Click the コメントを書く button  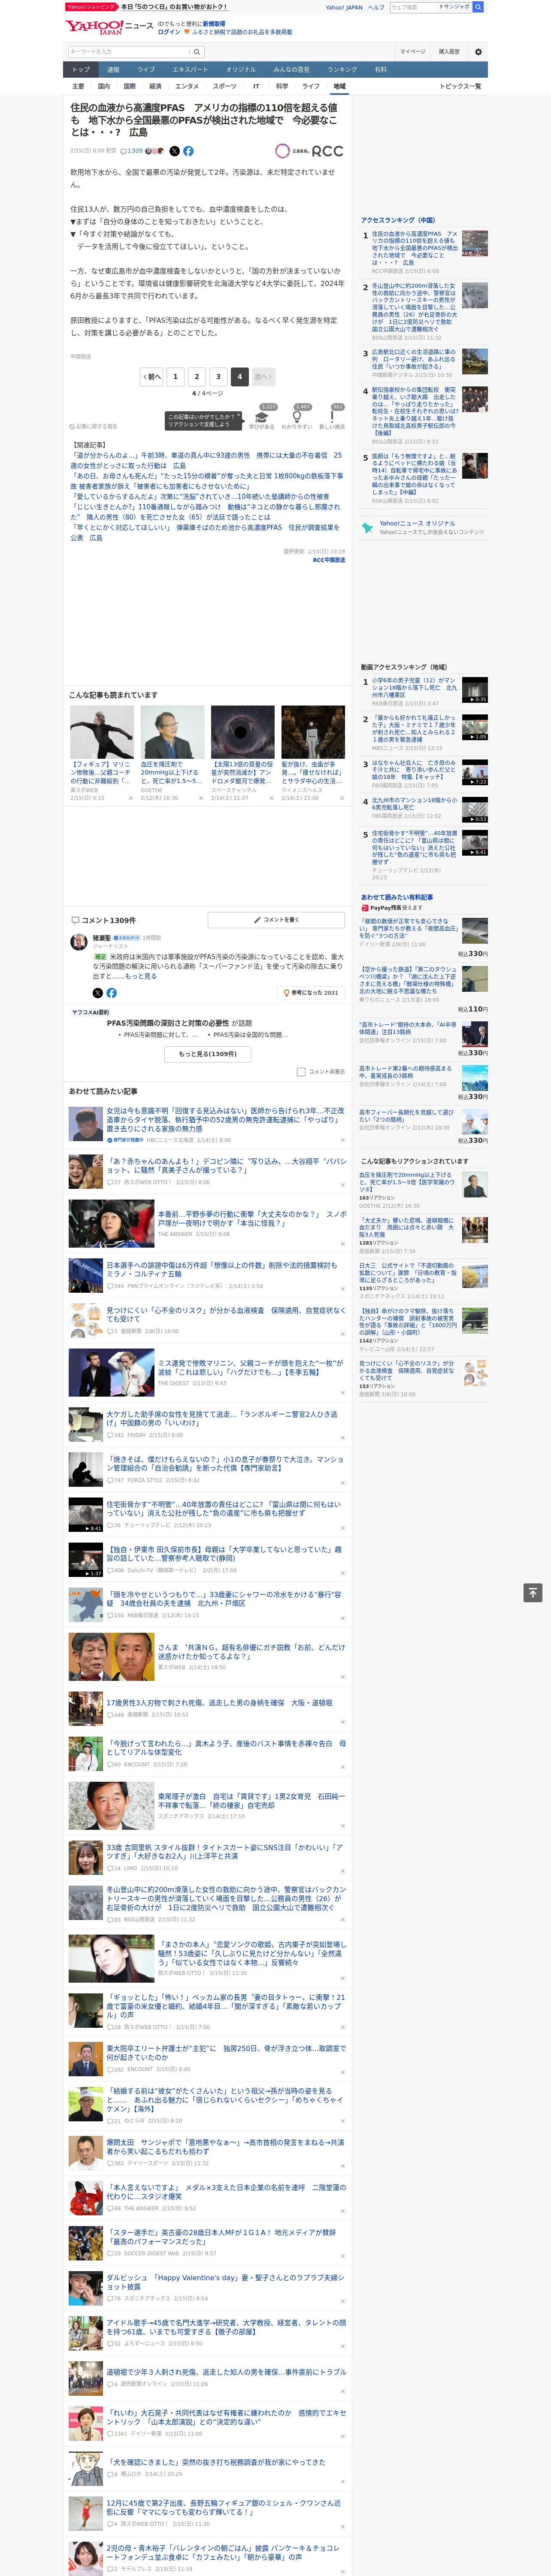click(276, 919)
